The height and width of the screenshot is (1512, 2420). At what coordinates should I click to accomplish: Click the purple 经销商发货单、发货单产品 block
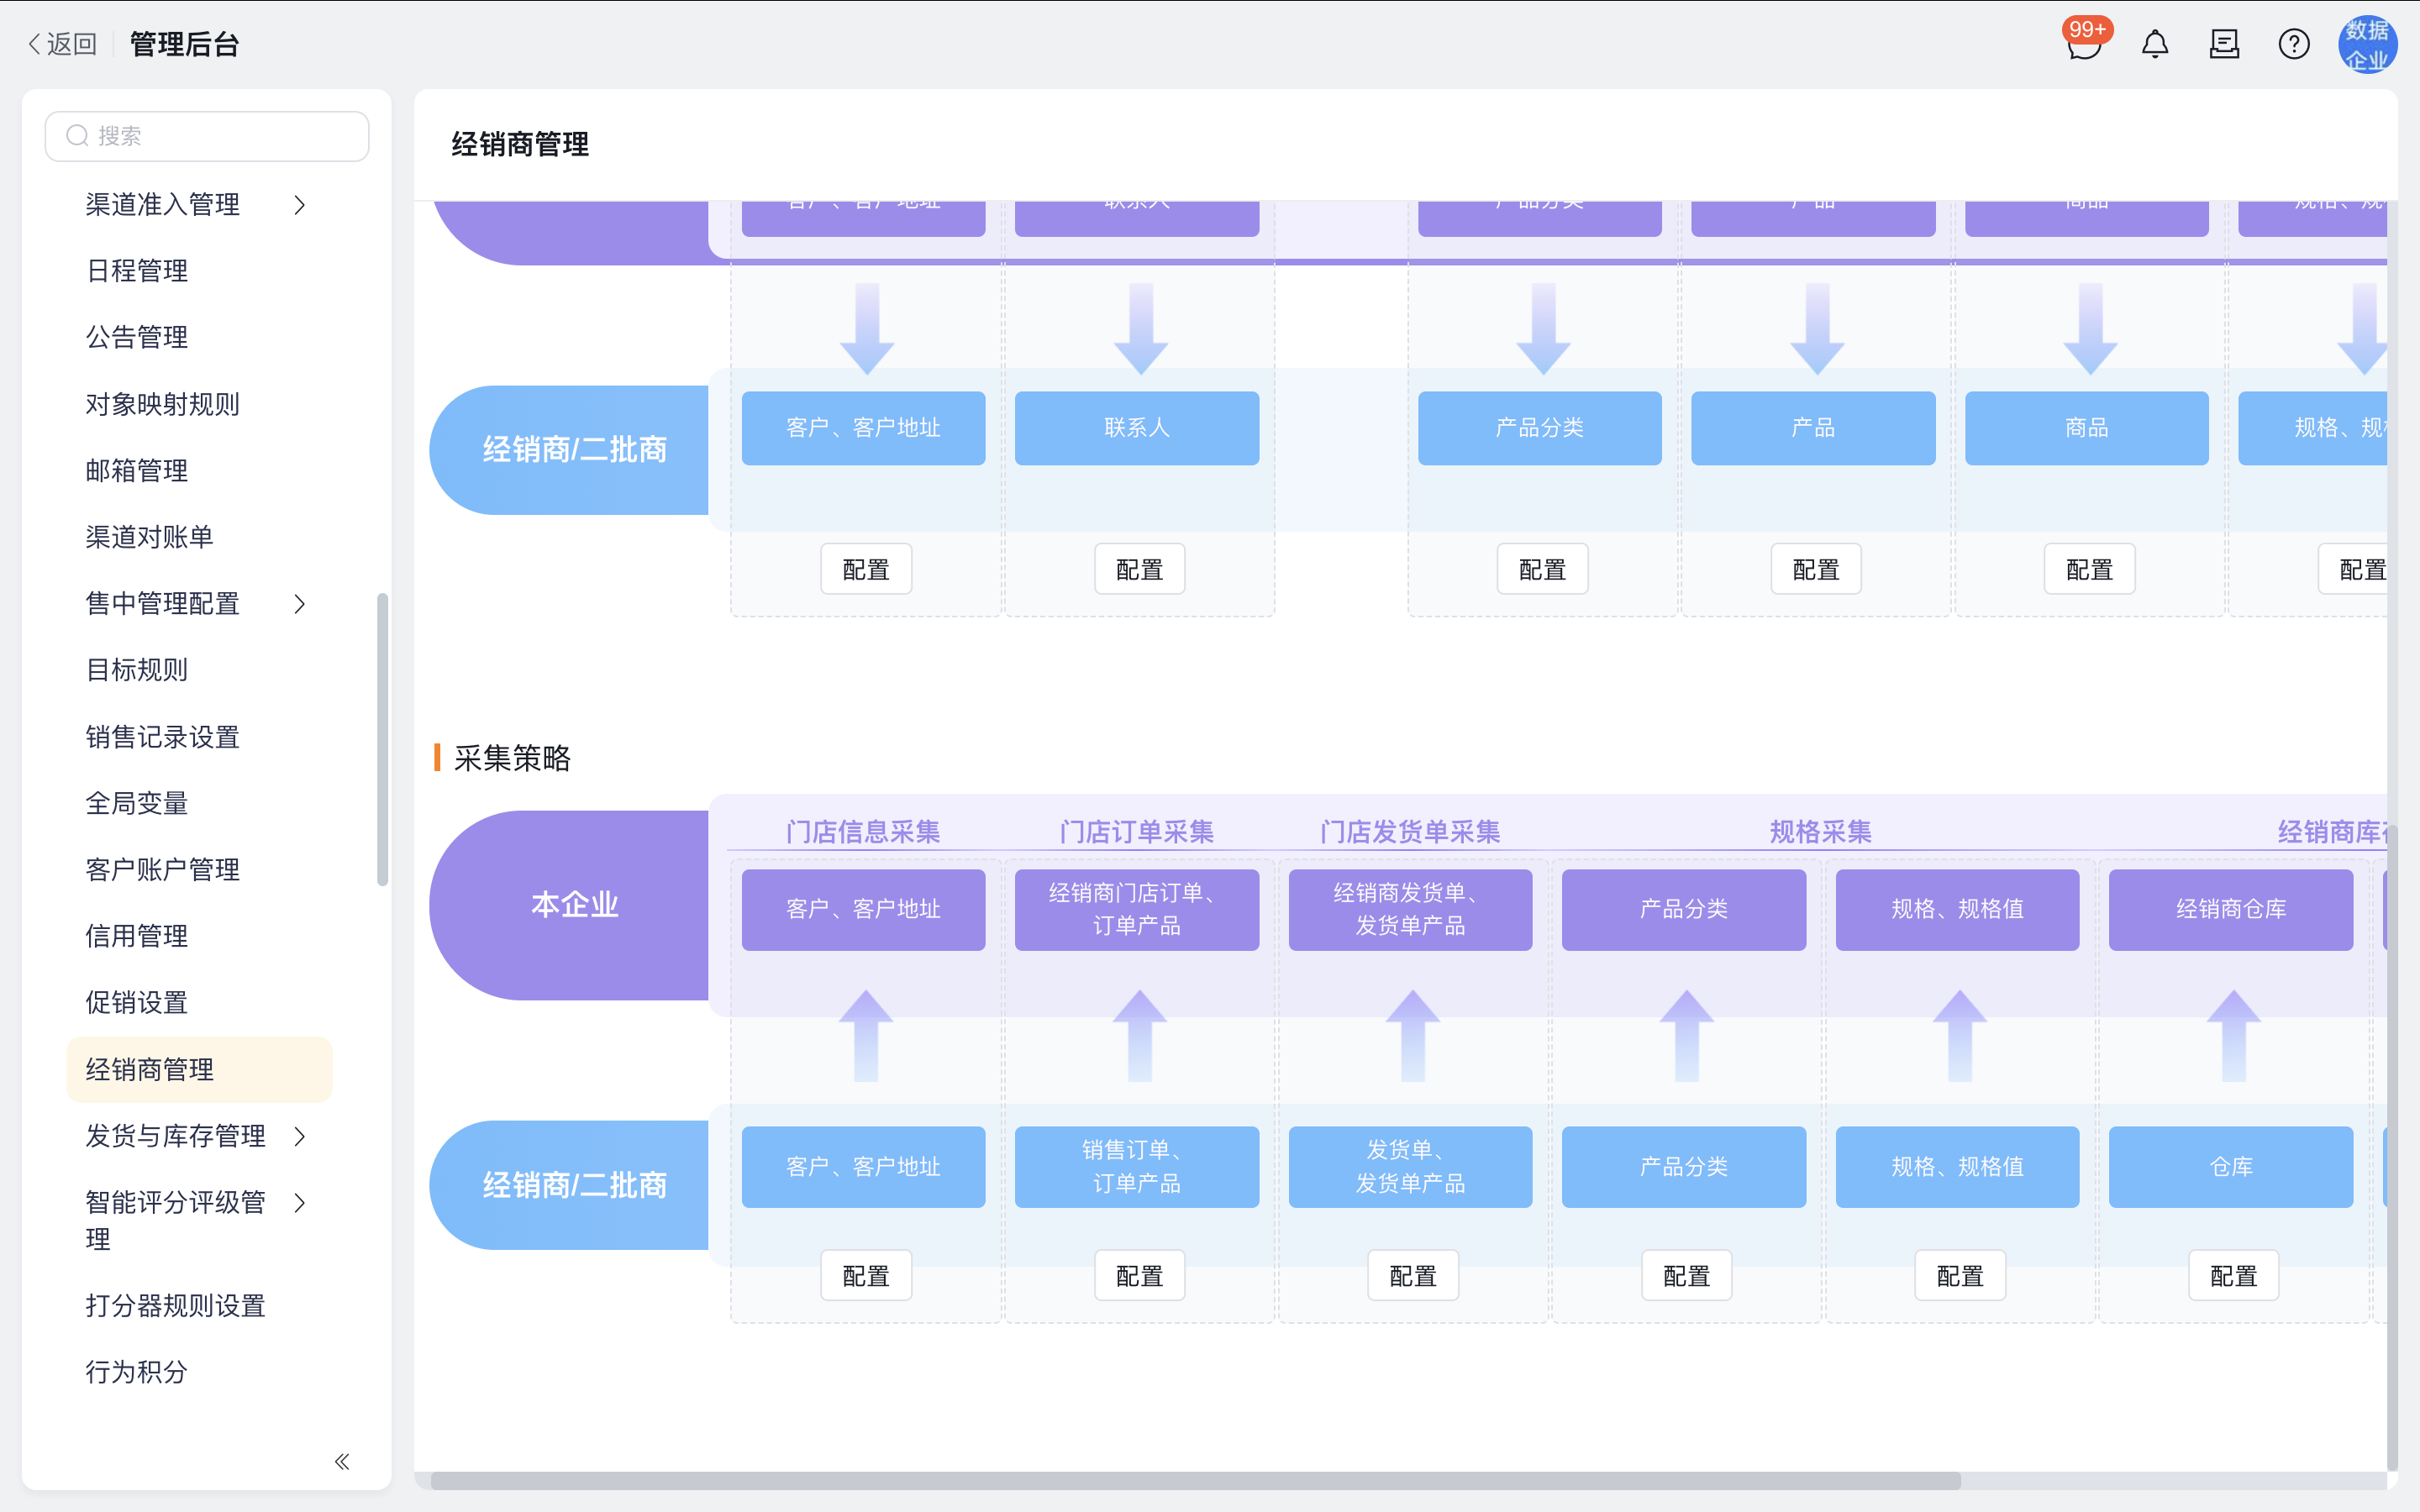(1410, 909)
